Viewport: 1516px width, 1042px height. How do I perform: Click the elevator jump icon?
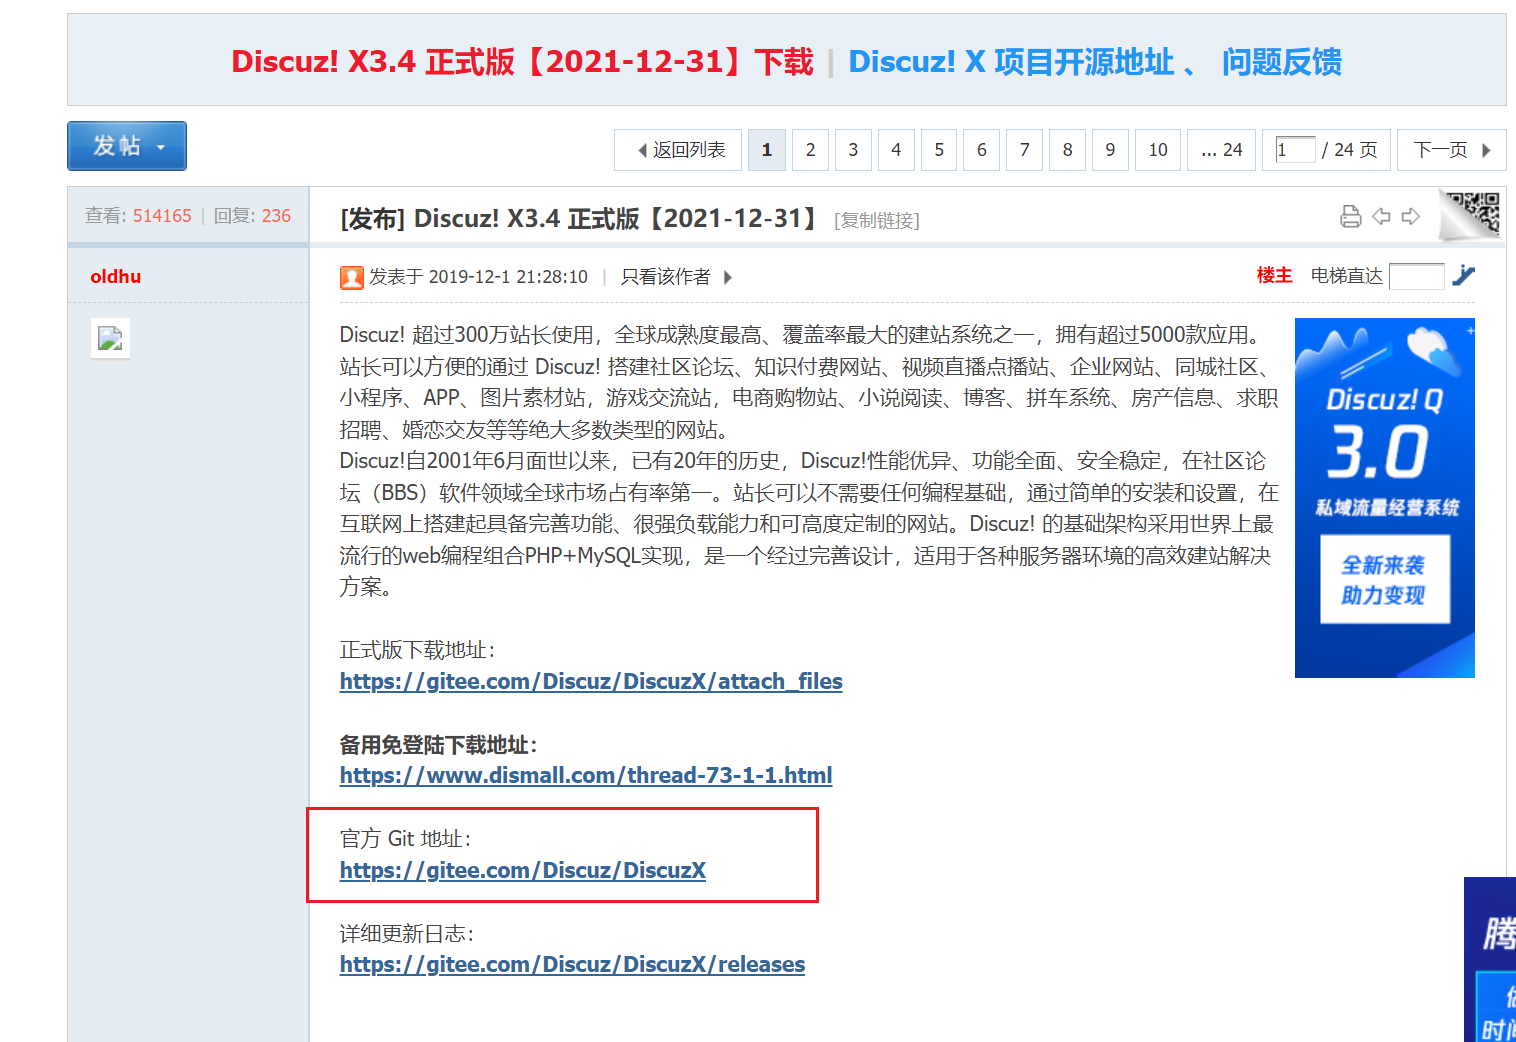(x=1464, y=276)
